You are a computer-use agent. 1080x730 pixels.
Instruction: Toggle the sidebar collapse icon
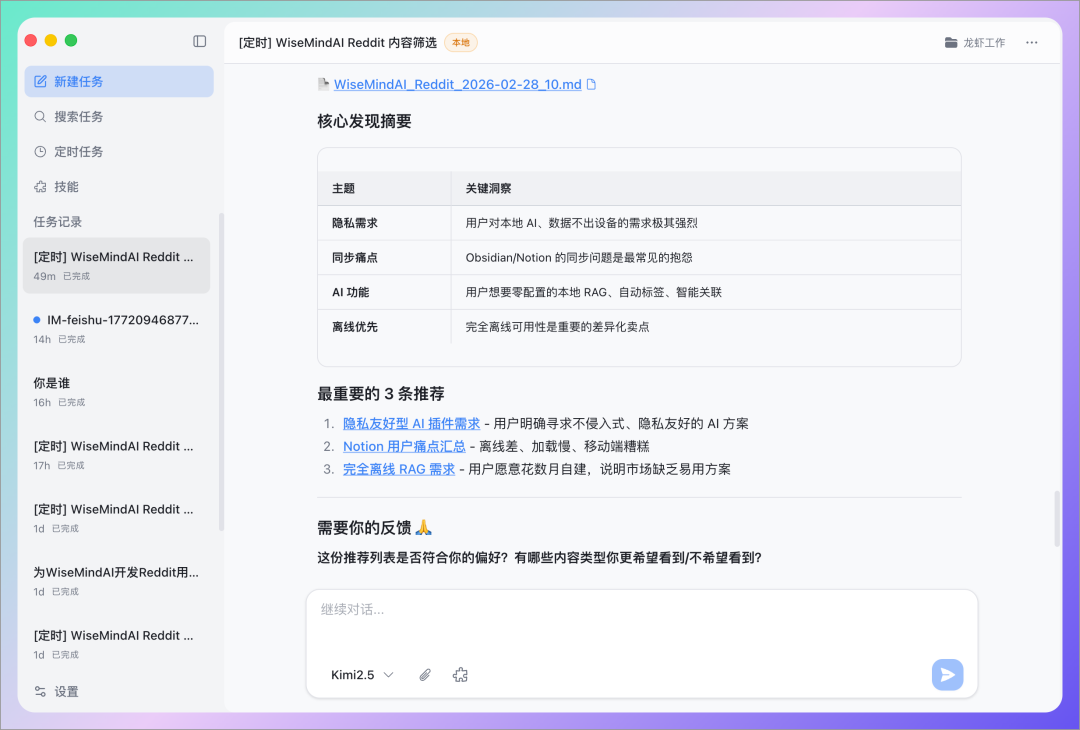tap(200, 41)
